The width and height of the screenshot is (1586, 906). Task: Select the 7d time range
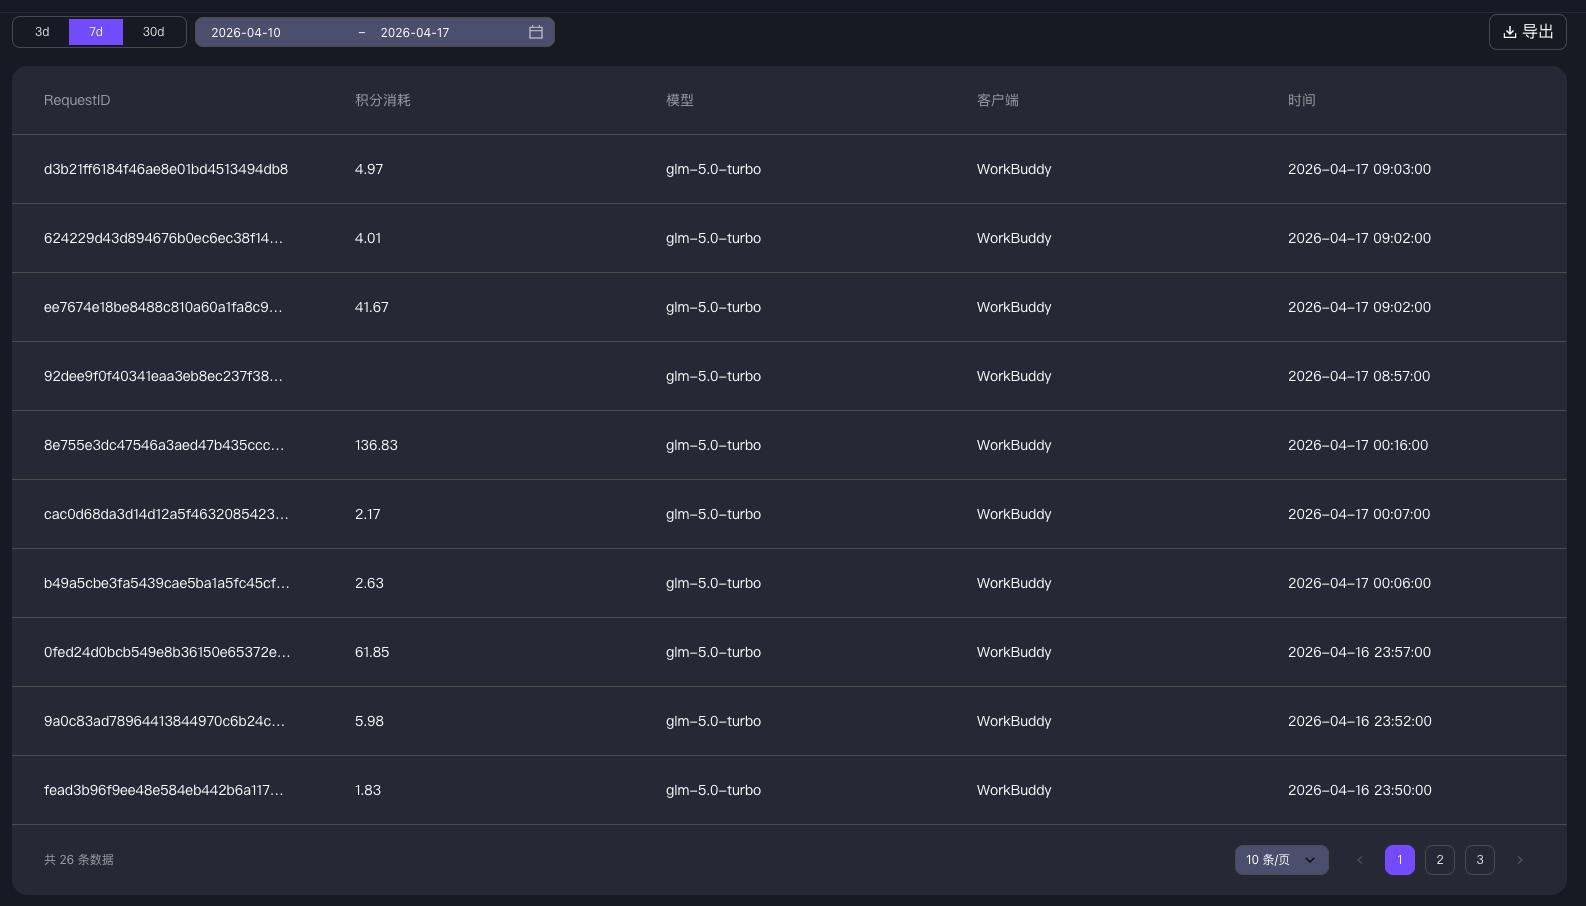96,32
